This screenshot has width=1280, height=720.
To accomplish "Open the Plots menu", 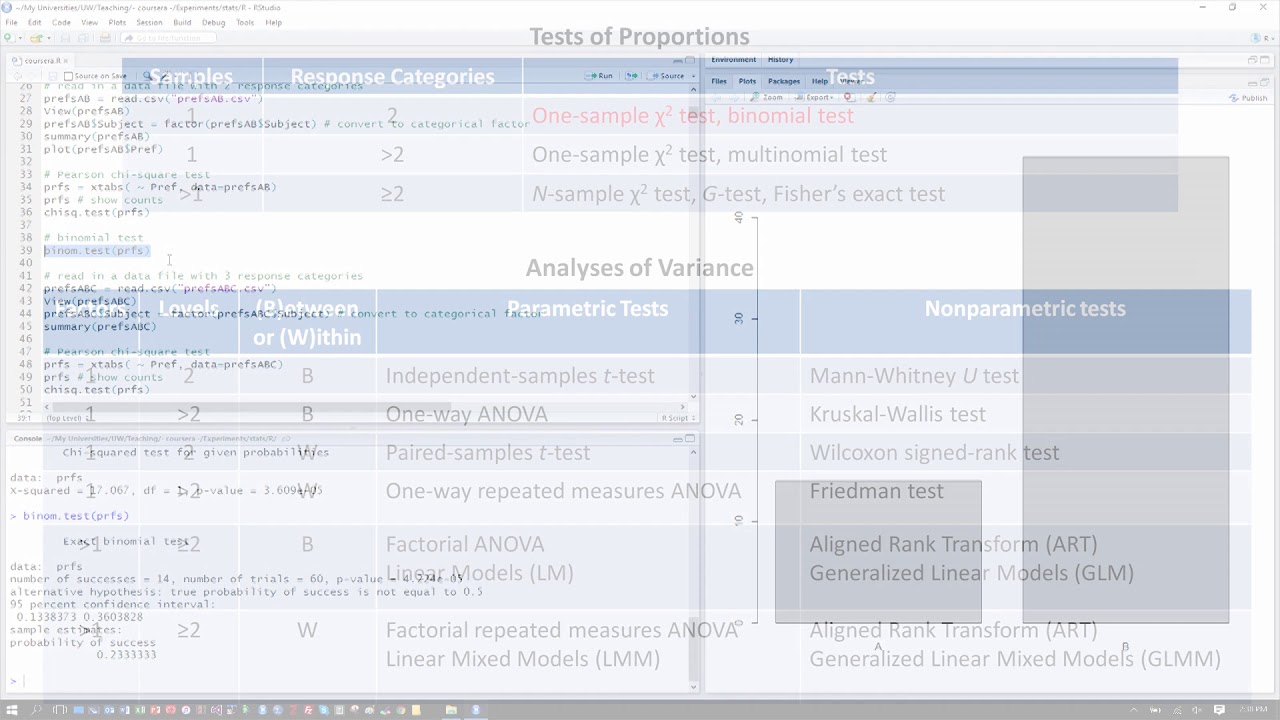I will point(117,22).
